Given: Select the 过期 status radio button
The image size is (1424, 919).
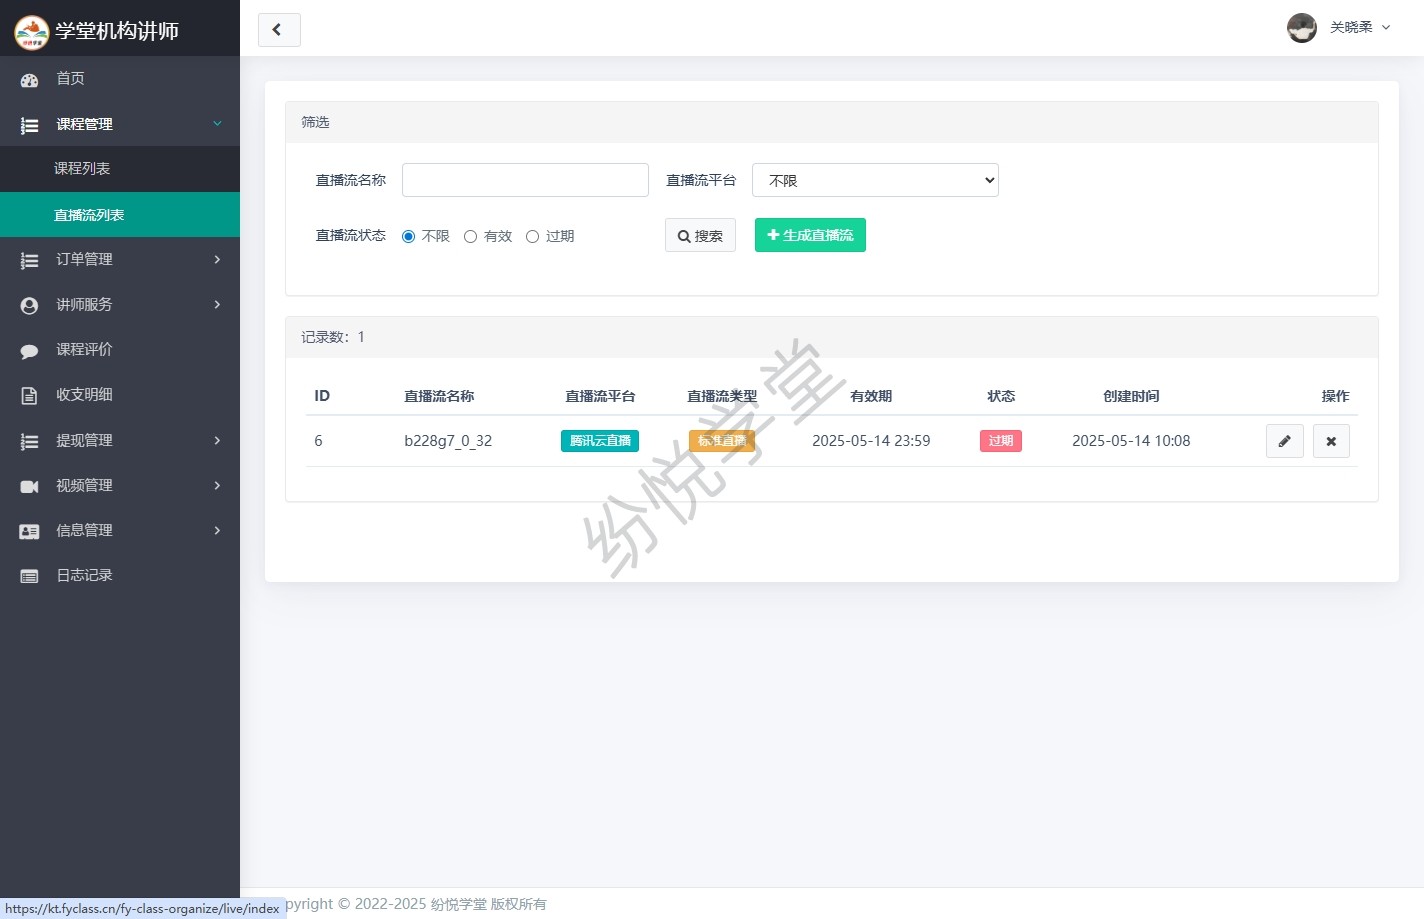Looking at the screenshot, I should (532, 237).
